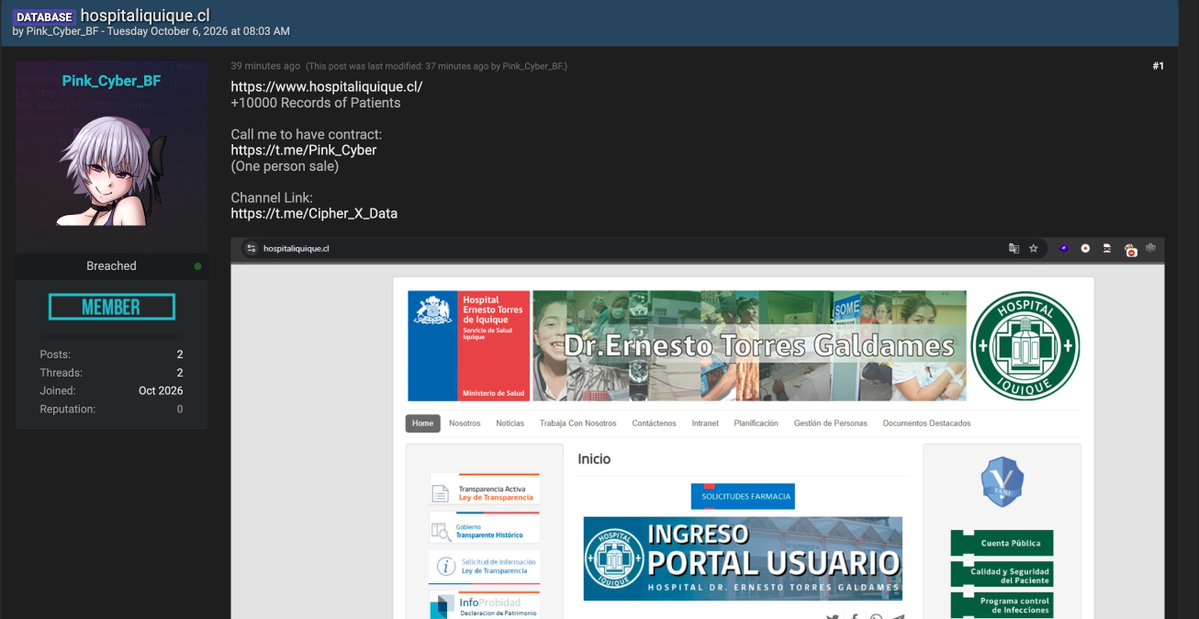Open the Contáctenos menu item
1199x619 pixels.
point(654,423)
